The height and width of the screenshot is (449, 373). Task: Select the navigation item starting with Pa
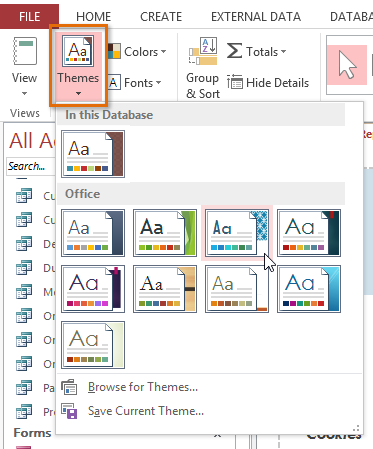[35, 388]
